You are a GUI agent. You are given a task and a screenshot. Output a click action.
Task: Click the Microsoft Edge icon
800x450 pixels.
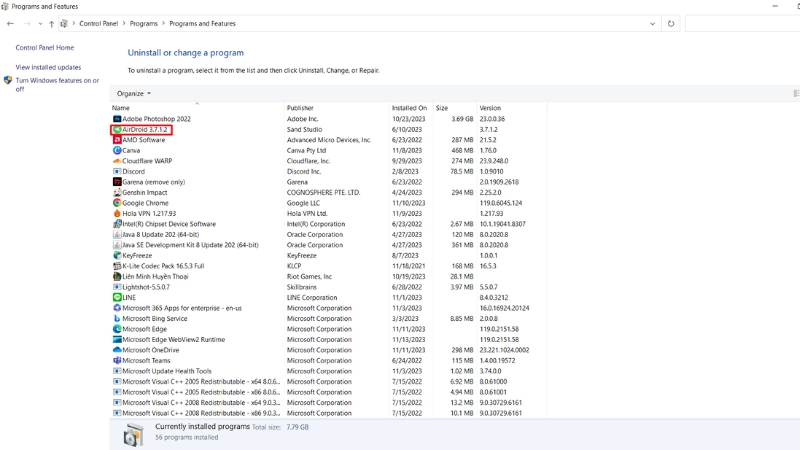[x=117, y=329]
